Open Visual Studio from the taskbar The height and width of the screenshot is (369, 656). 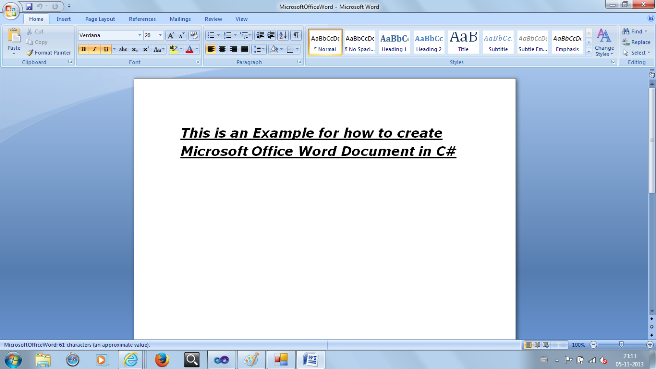[221, 359]
